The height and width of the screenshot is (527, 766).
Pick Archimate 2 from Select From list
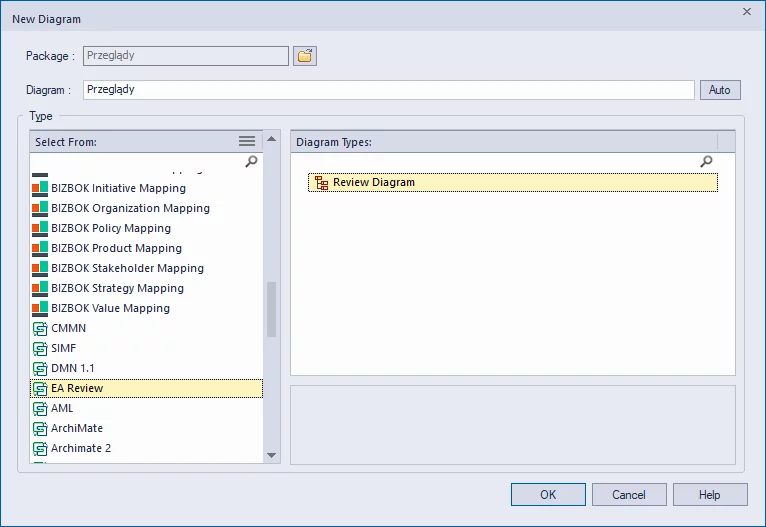pyautogui.click(x=80, y=448)
